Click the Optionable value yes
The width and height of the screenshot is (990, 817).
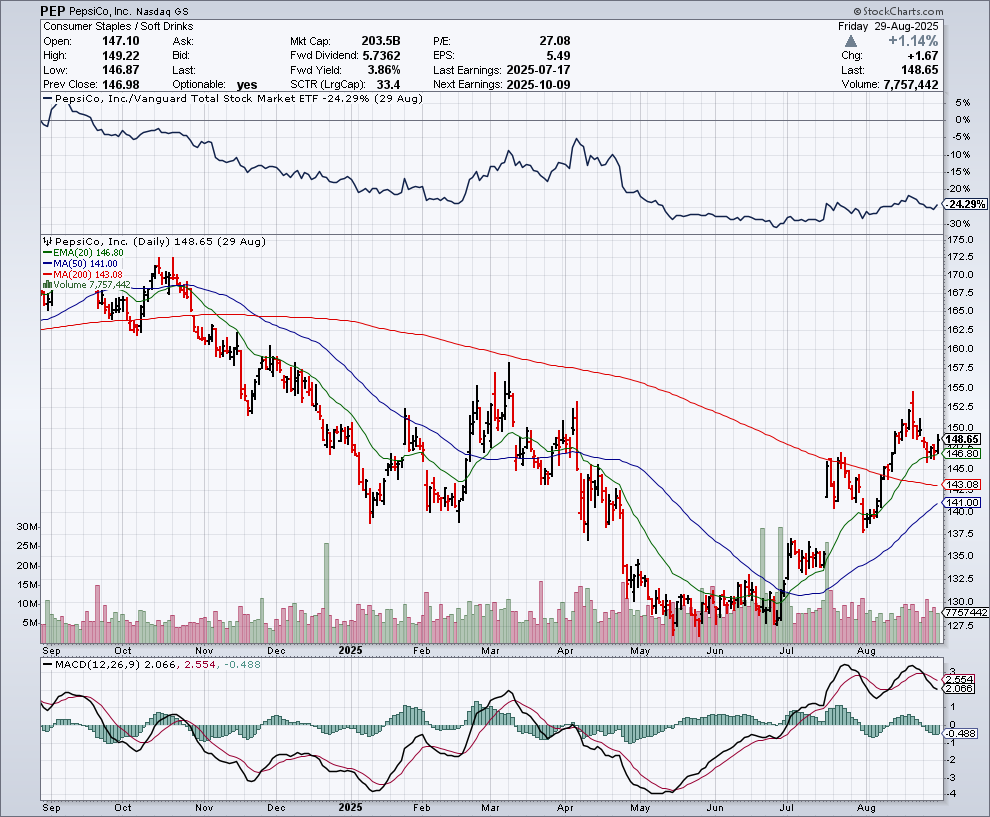point(247,85)
